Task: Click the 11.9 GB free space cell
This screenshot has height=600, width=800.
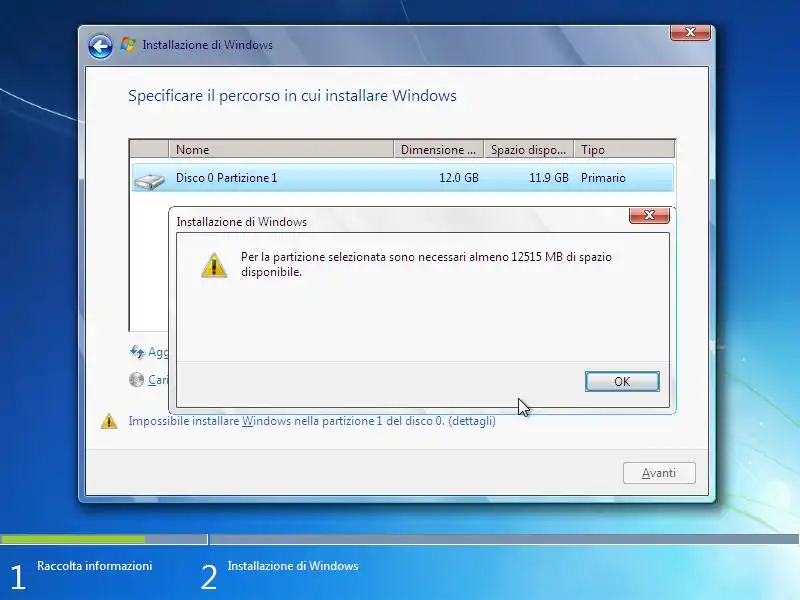Action: (548, 178)
